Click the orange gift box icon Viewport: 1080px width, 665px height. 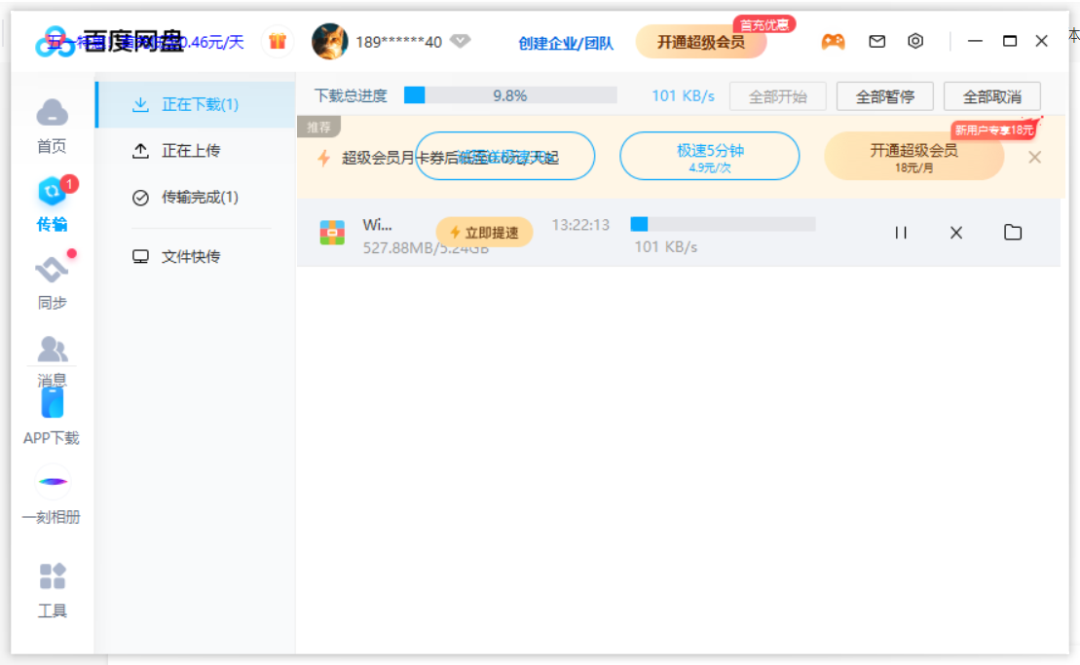point(277,42)
